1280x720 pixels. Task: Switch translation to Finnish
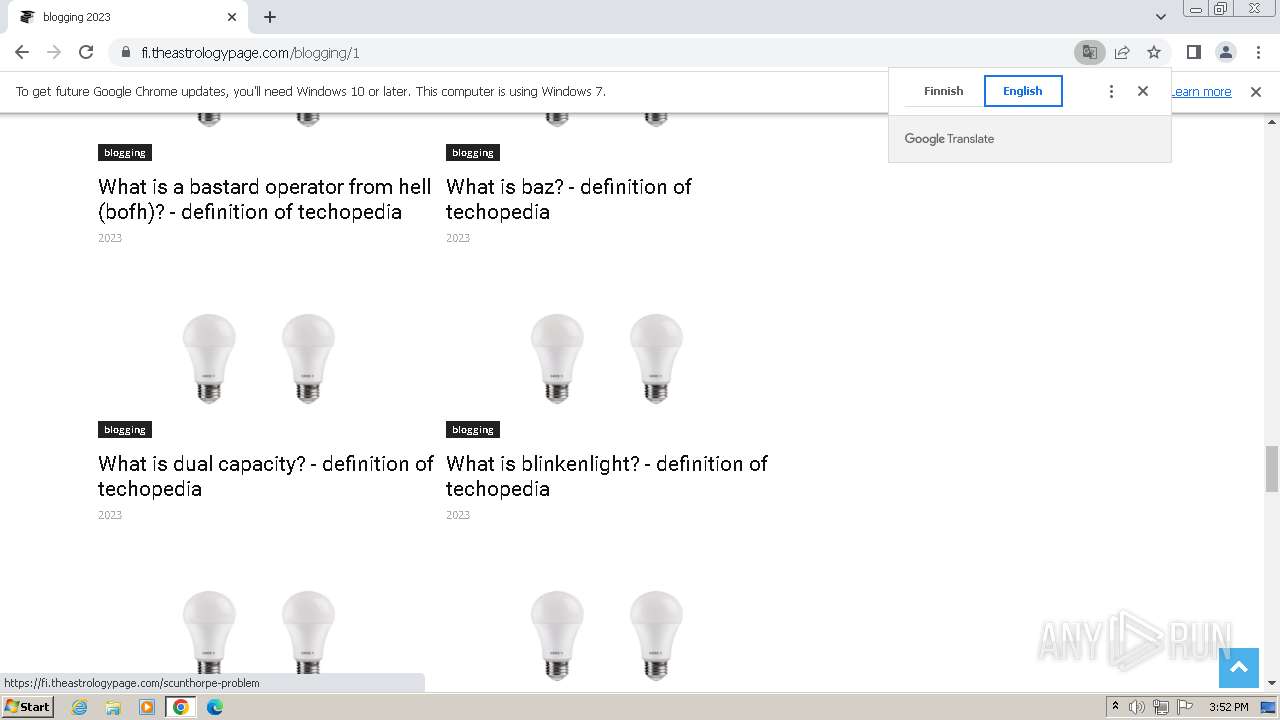943,91
